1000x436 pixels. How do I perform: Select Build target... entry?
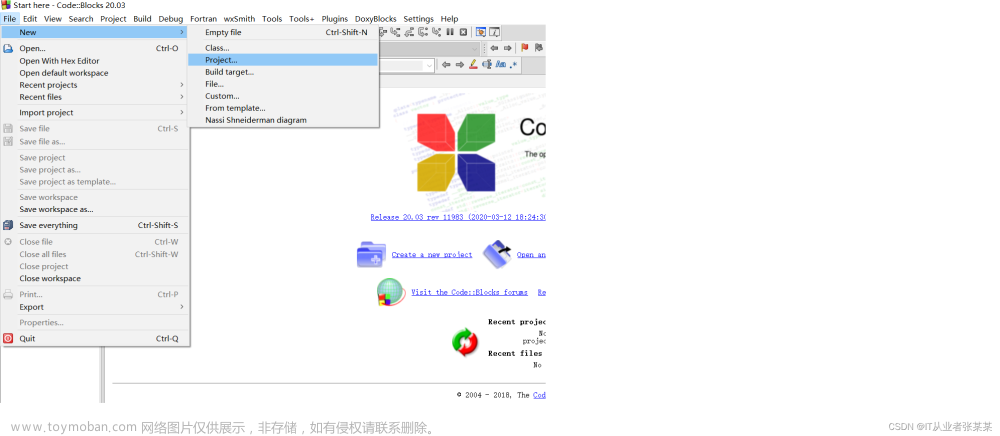click(x=283, y=72)
